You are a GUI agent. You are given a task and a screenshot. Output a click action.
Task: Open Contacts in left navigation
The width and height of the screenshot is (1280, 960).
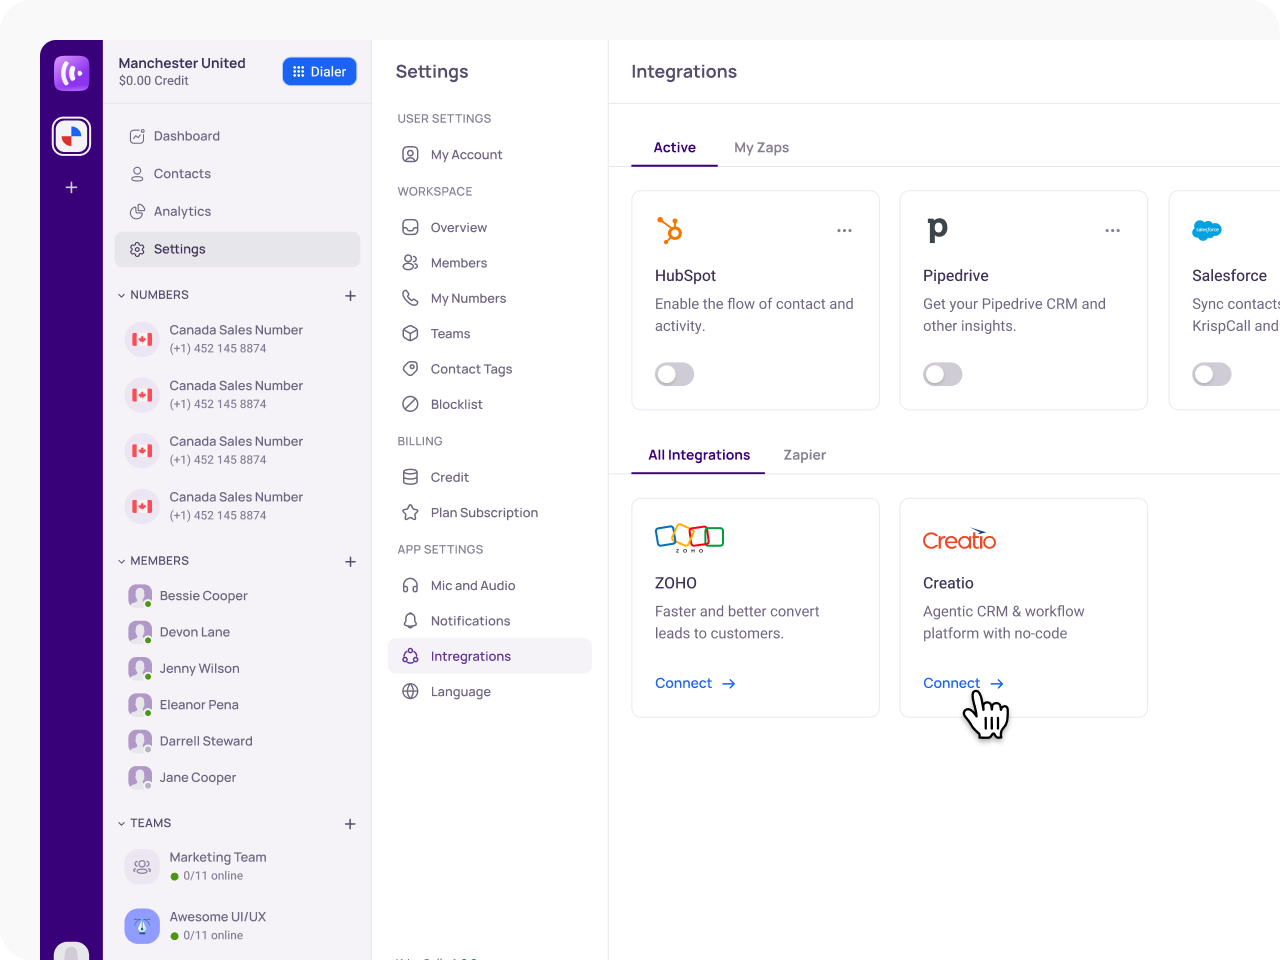(x=237, y=174)
